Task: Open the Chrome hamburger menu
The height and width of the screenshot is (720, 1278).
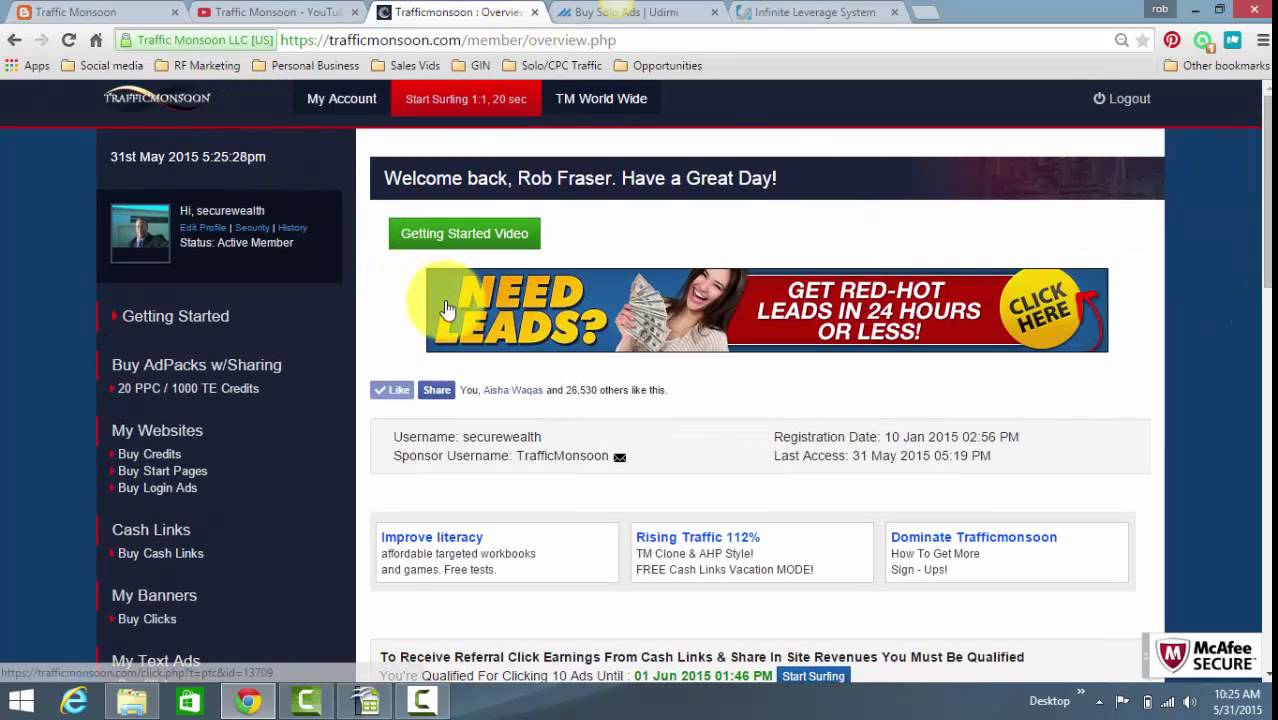Action: (x=1262, y=40)
